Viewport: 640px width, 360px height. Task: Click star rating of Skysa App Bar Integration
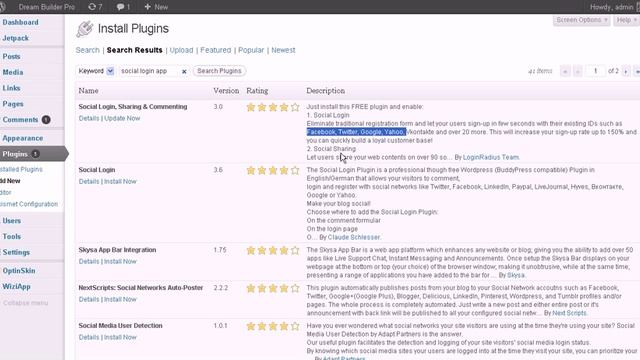[273, 251]
